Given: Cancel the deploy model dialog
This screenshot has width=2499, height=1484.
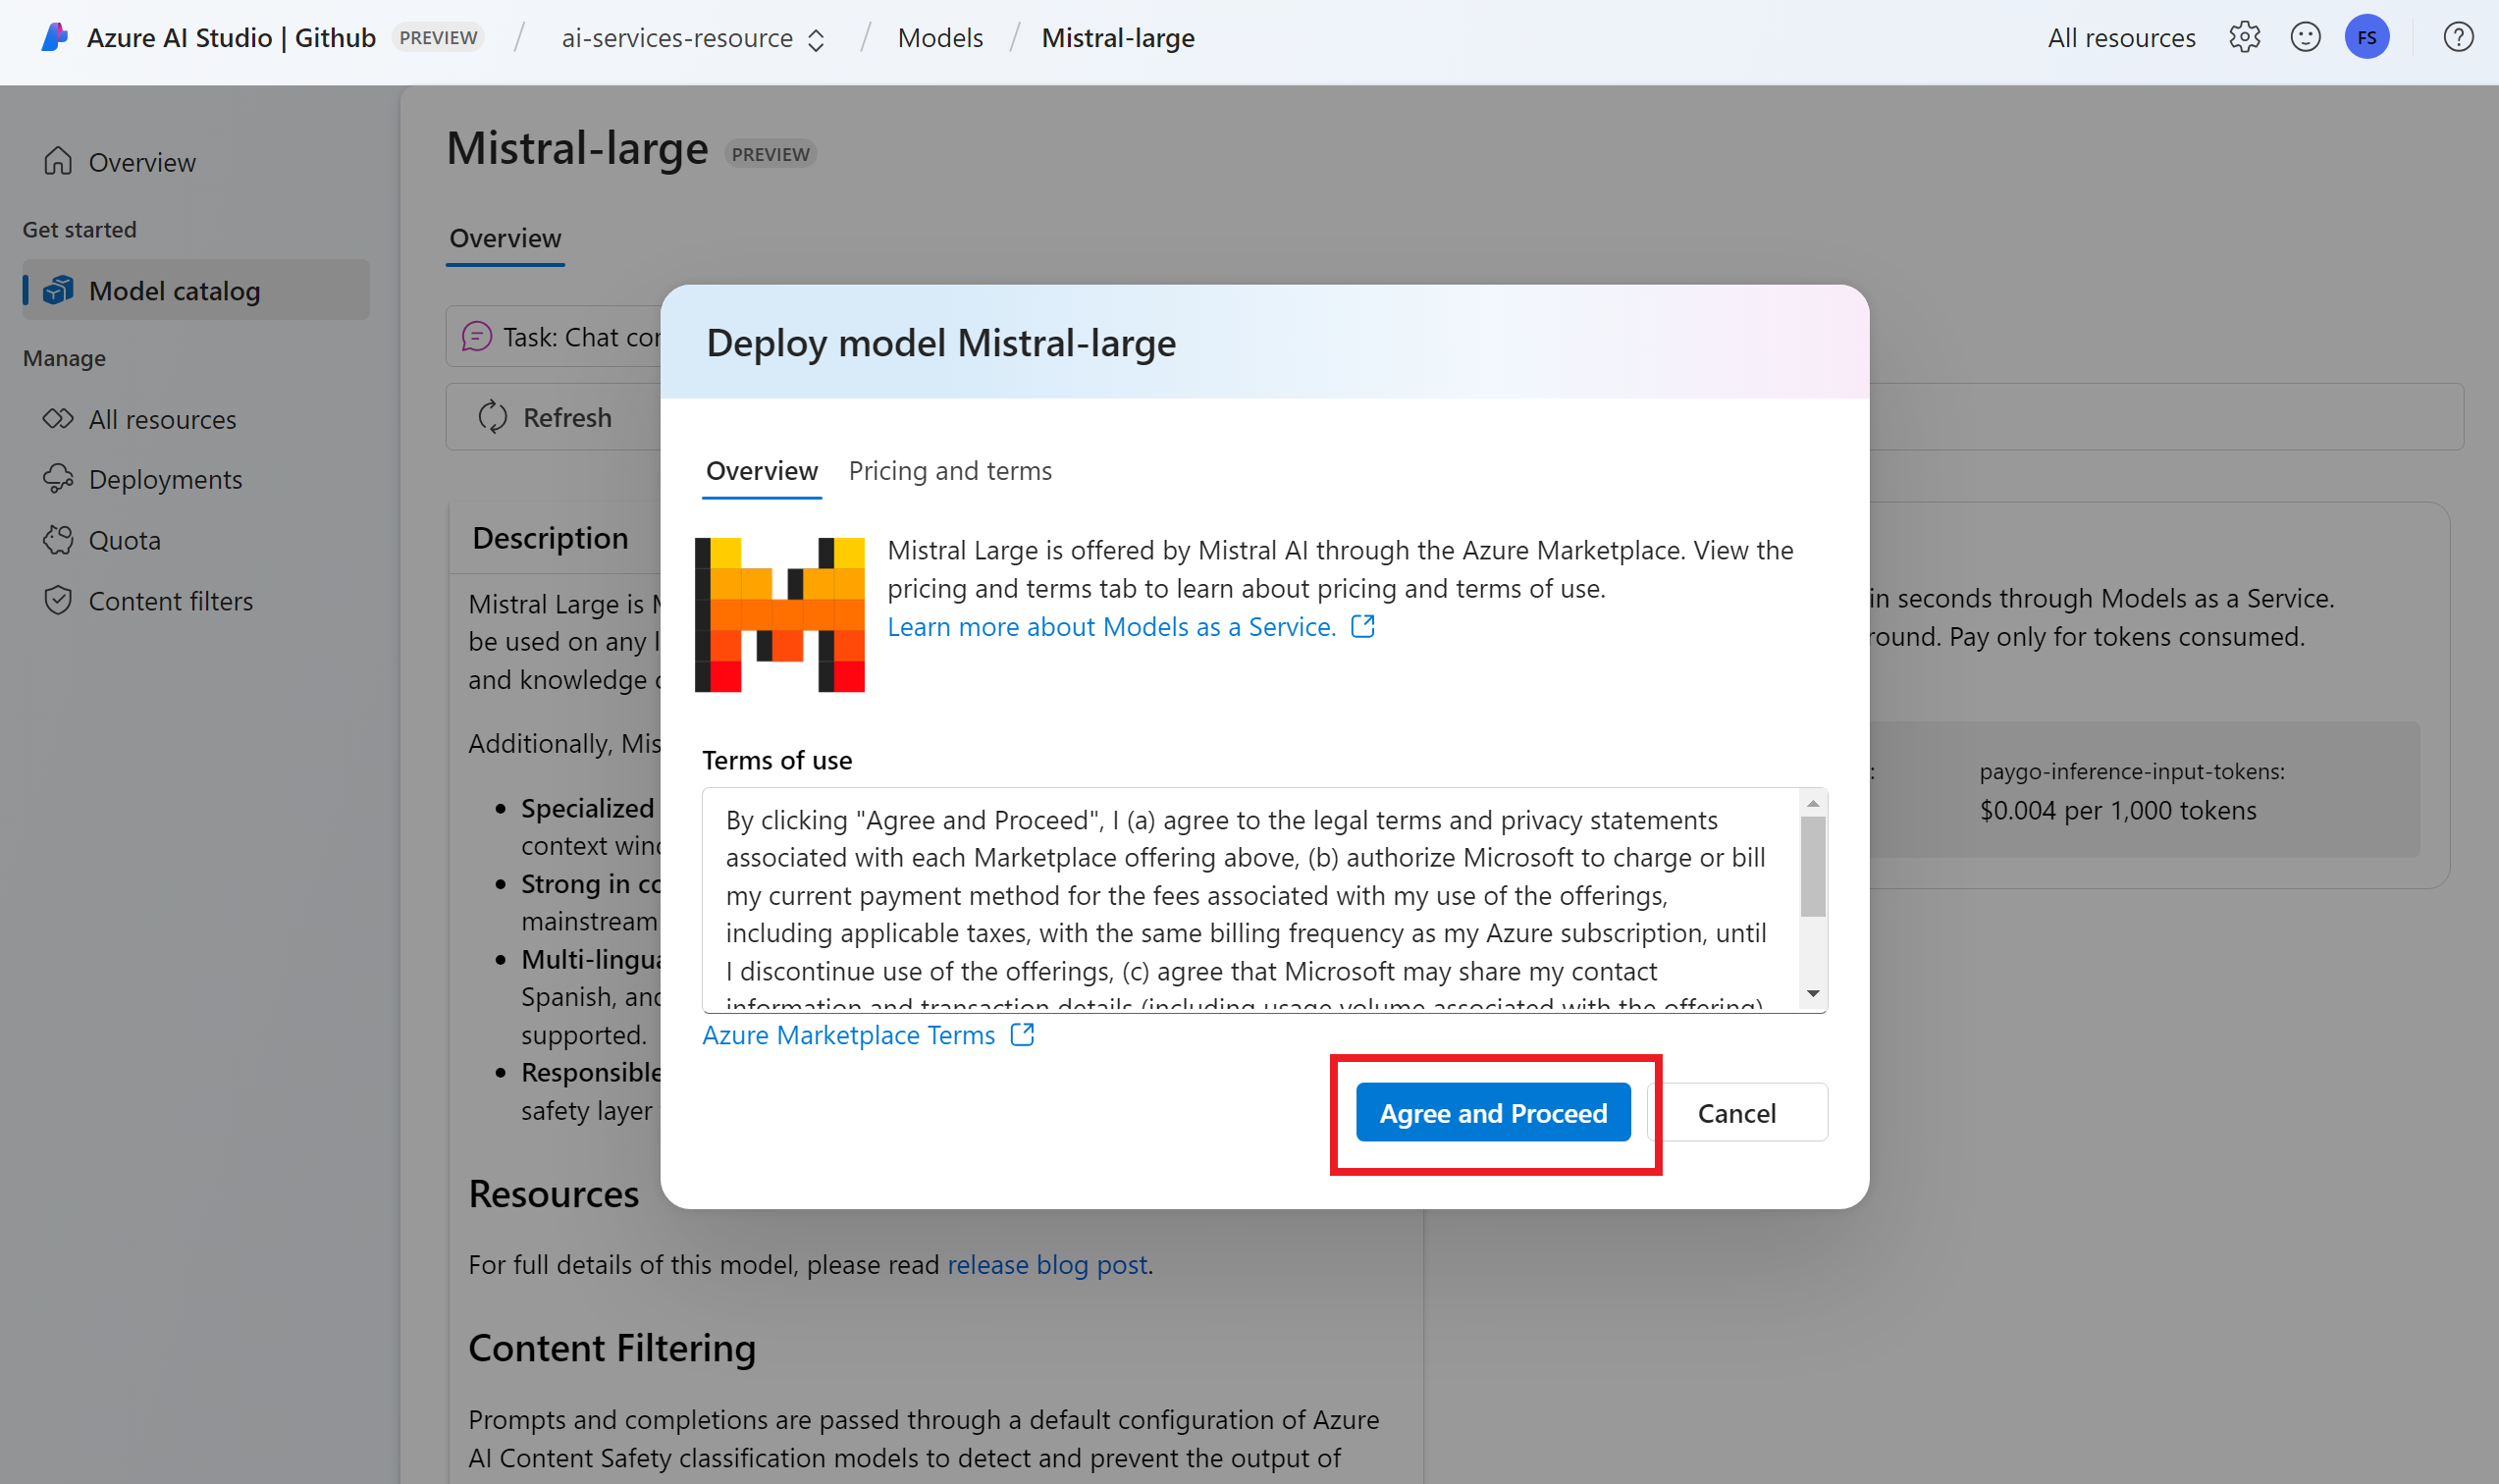Looking at the screenshot, I should pos(1736,1112).
